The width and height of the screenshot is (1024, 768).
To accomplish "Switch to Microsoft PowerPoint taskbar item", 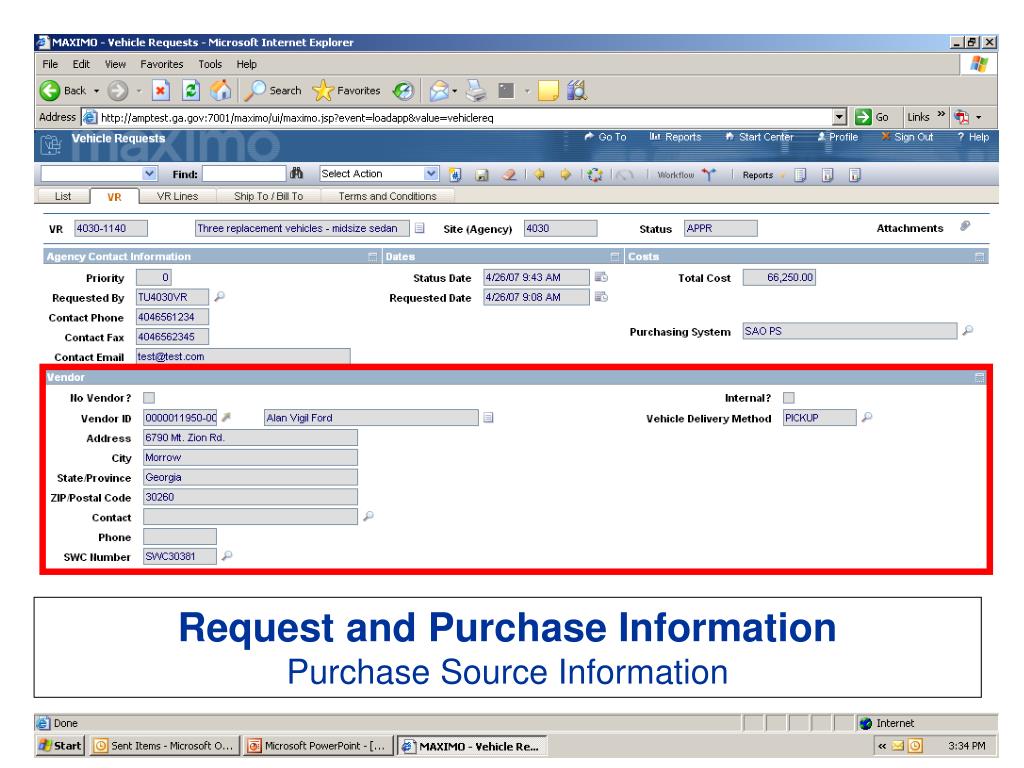I will coord(318,745).
